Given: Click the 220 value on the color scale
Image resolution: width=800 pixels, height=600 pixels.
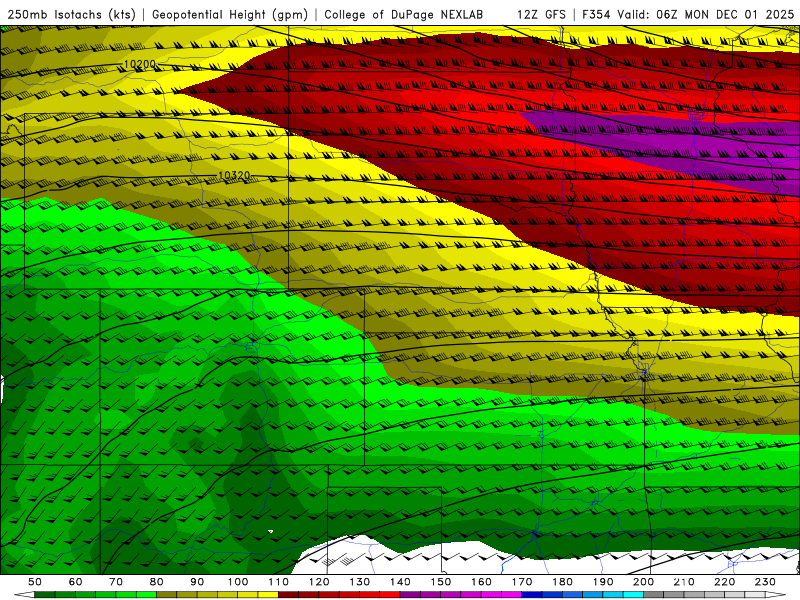Looking at the screenshot, I should pos(725,582).
